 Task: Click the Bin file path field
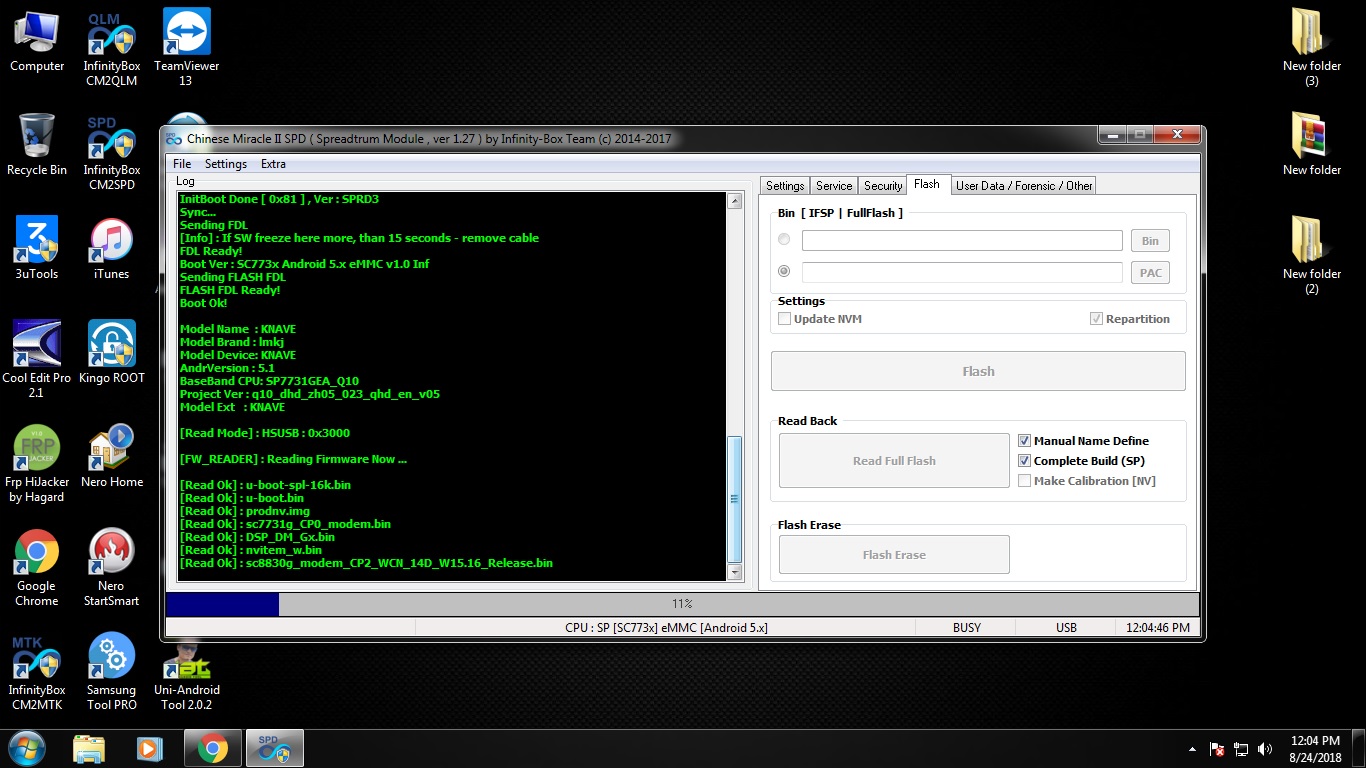(x=962, y=240)
